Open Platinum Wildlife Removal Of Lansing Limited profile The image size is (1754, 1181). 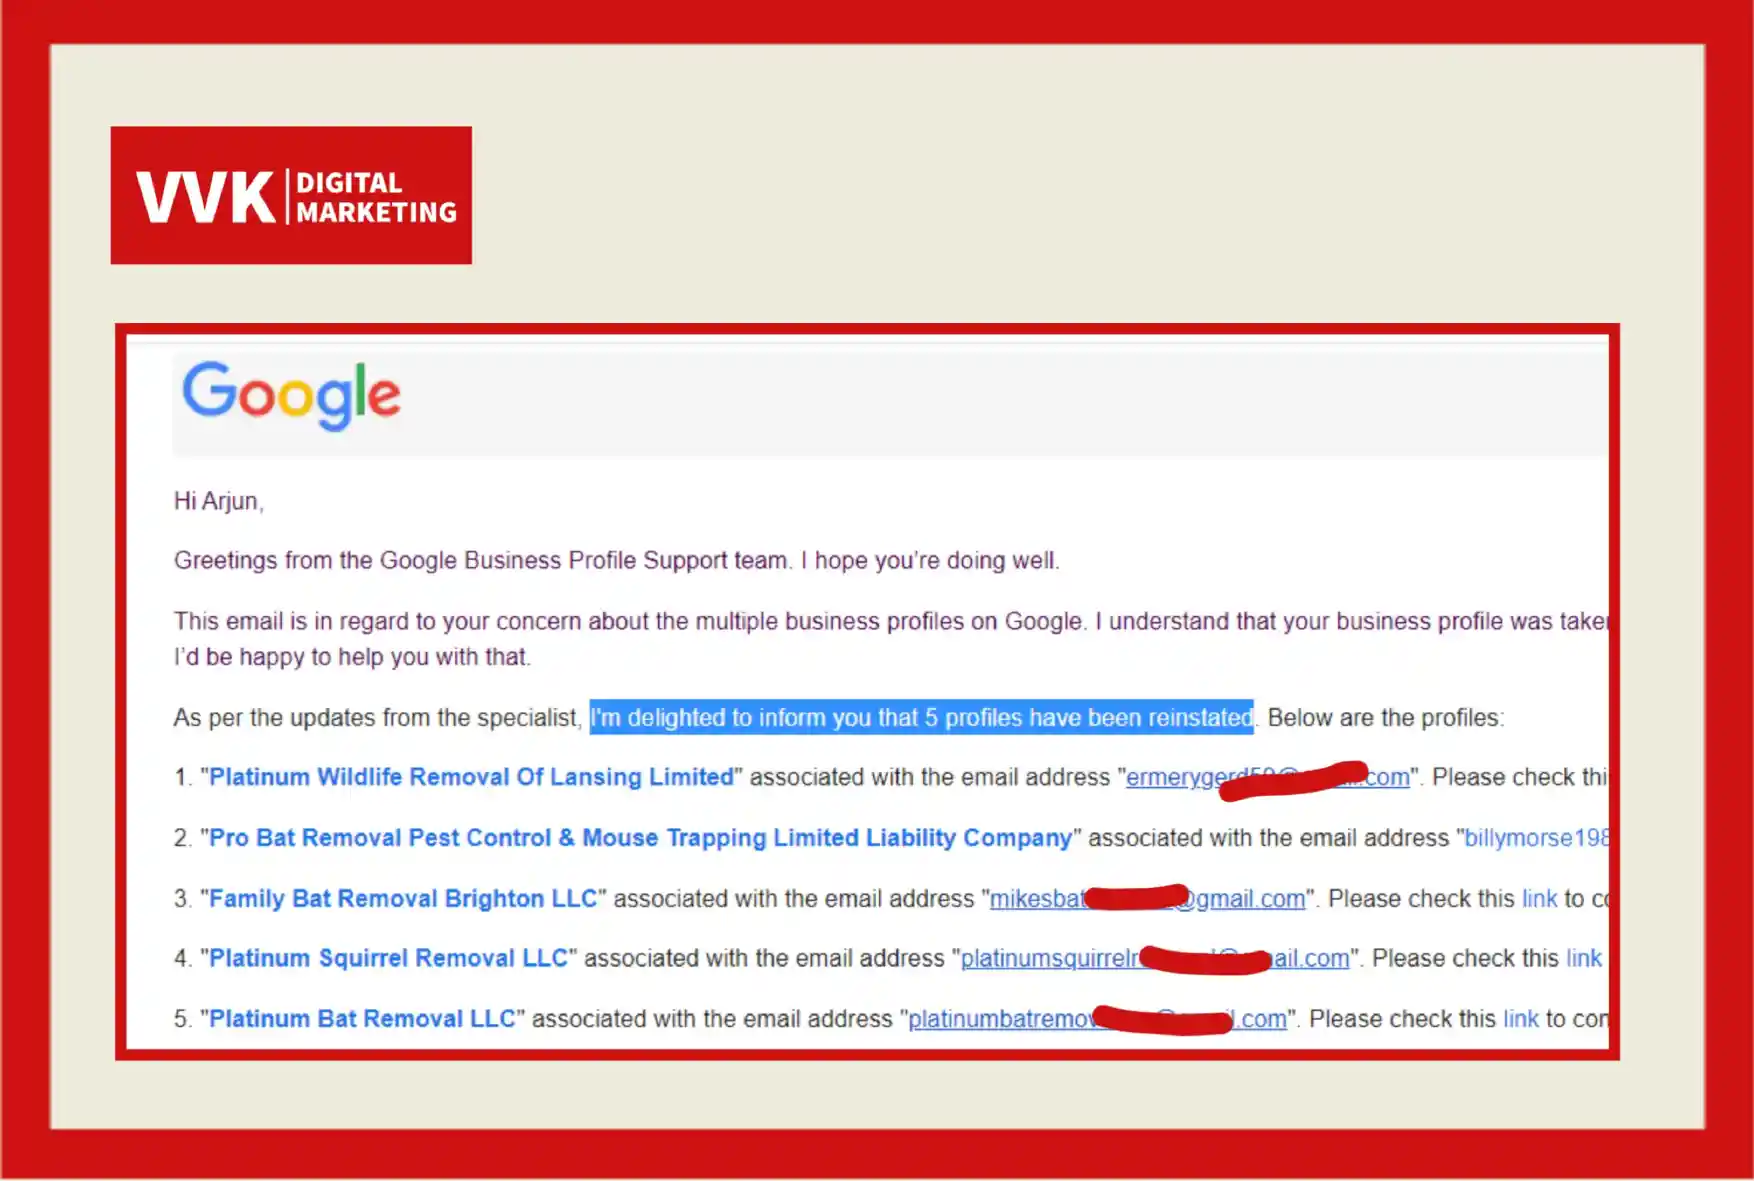[x=471, y=777]
